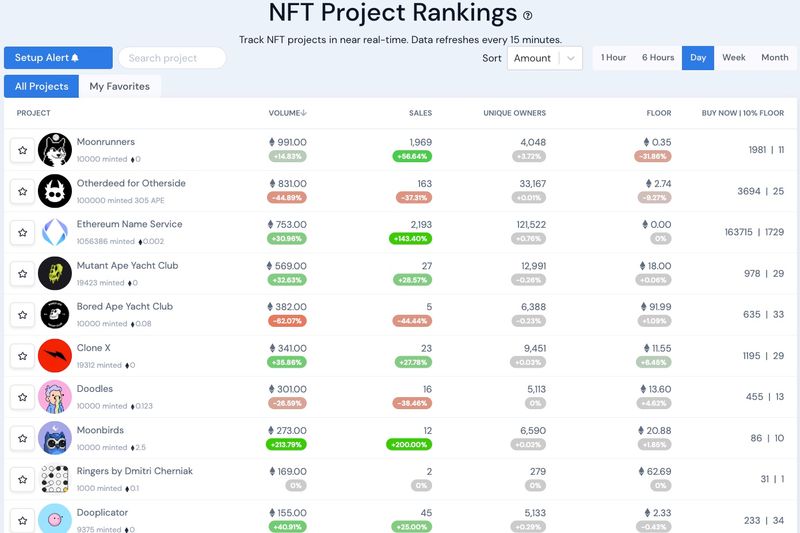Click the star icon in Dooplicator row
Screen dimensions: 800x533
(x=22, y=520)
